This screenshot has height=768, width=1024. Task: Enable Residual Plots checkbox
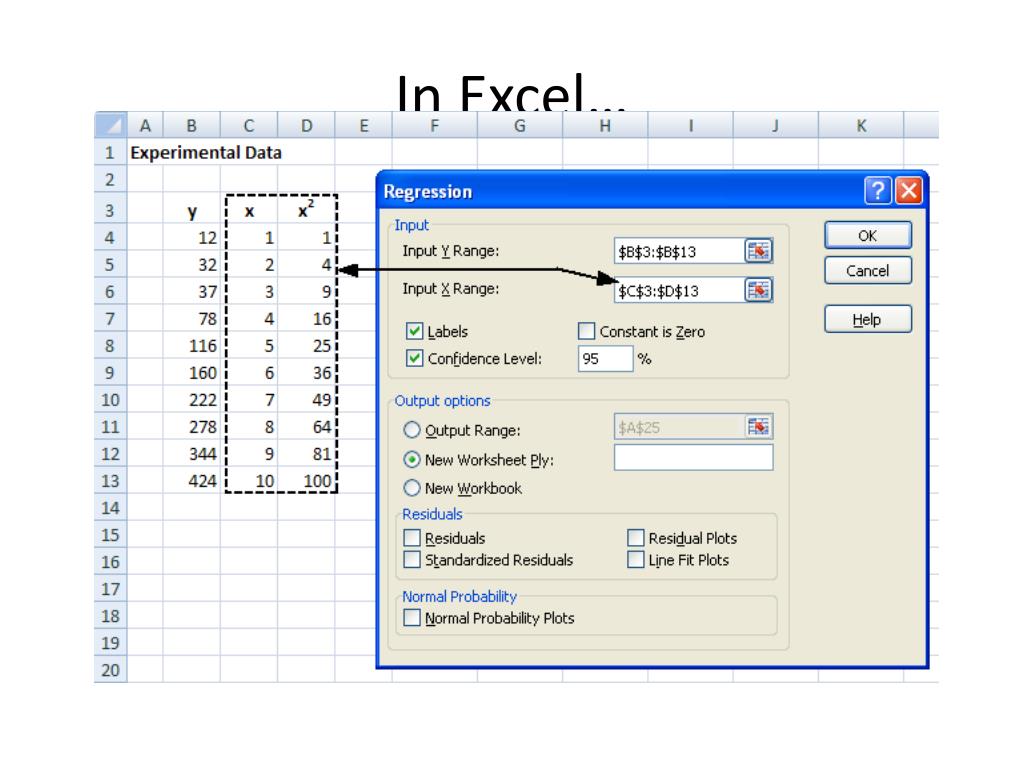point(635,538)
